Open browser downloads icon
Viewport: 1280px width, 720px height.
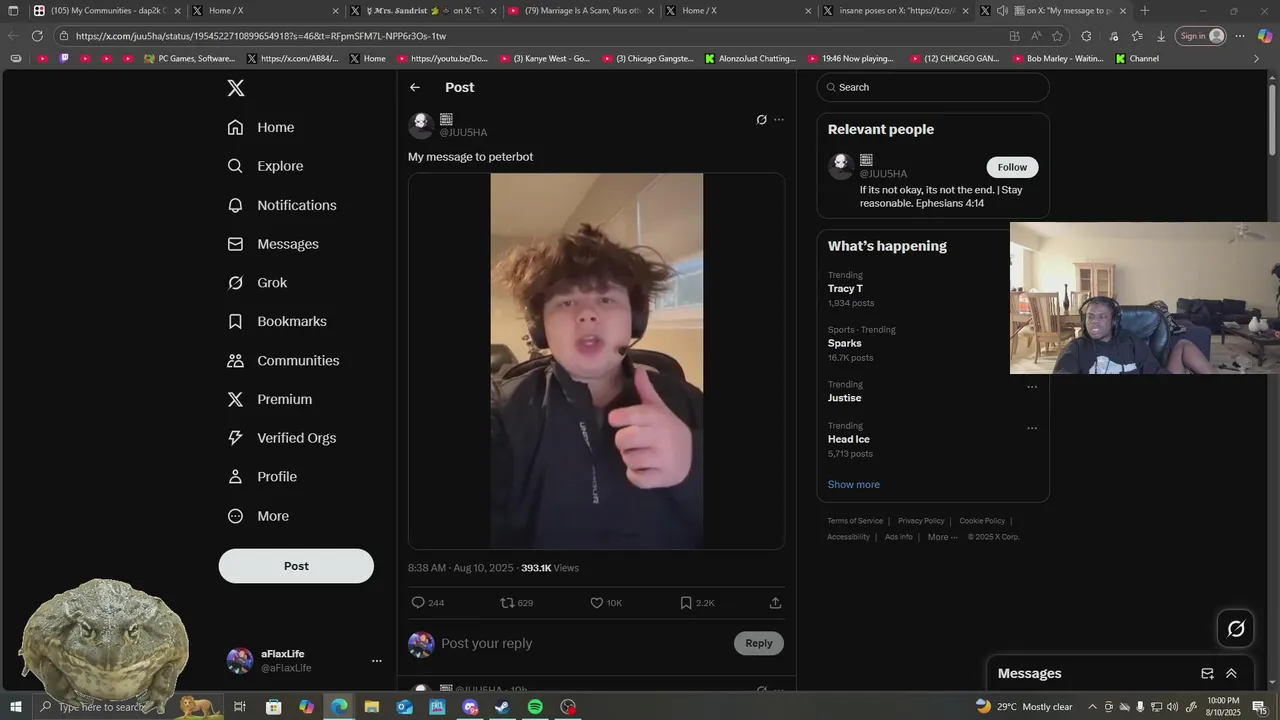tap(1161, 36)
